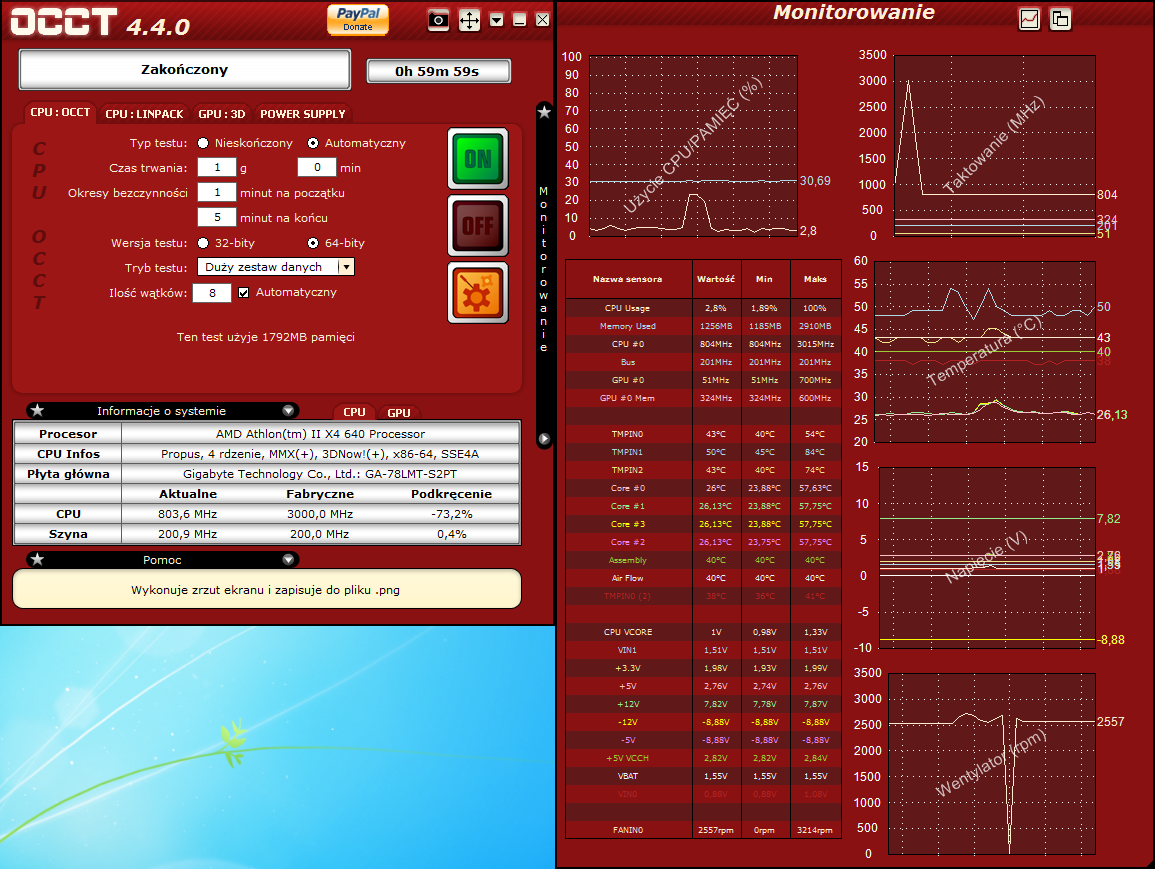Image resolution: width=1155 pixels, height=869 pixels.
Task: Select the TMPIN1 sensor row
Action: (703, 452)
